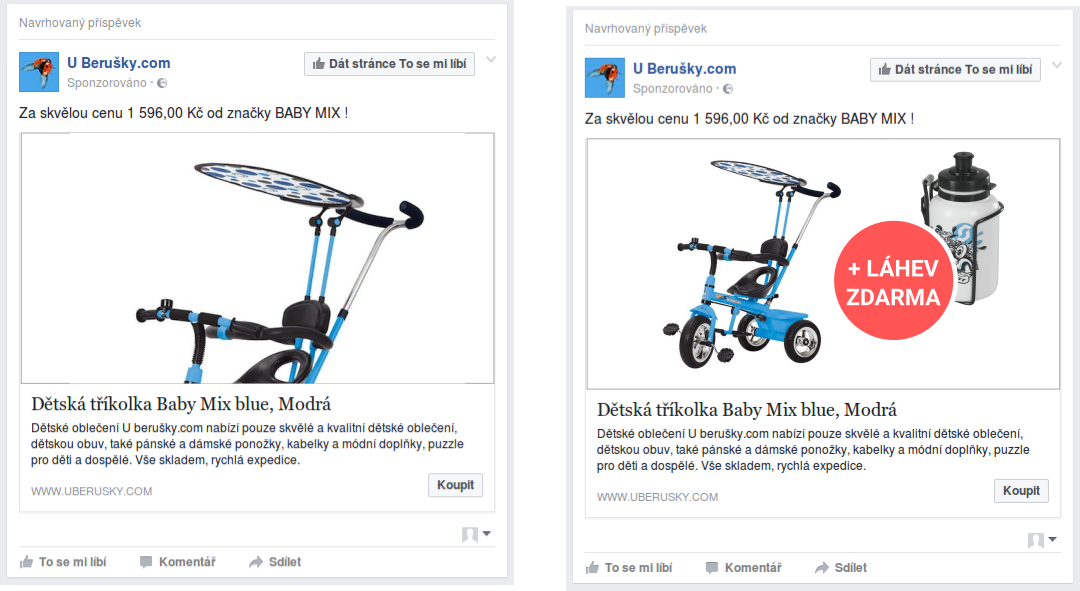Like the right post via To se mi líbí

[630, 568]
